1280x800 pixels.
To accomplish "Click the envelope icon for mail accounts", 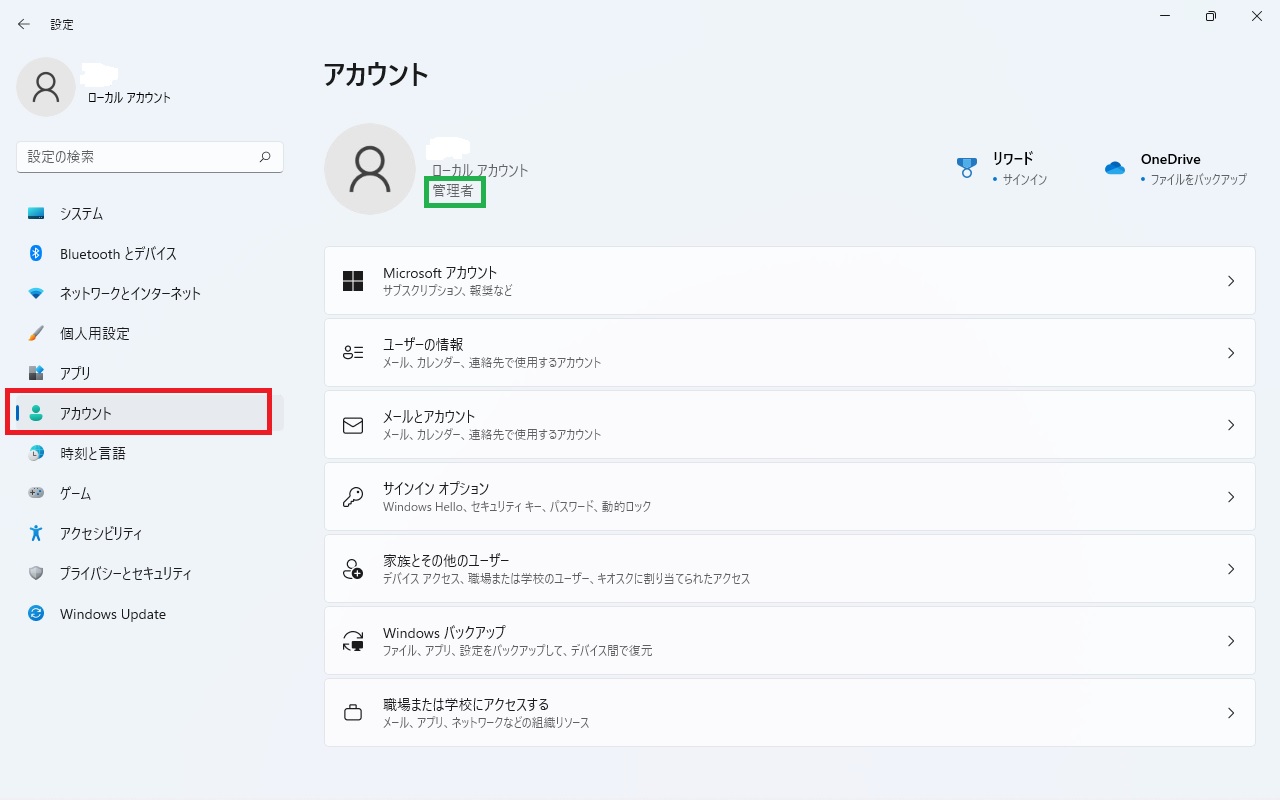I will coord(353,425).
